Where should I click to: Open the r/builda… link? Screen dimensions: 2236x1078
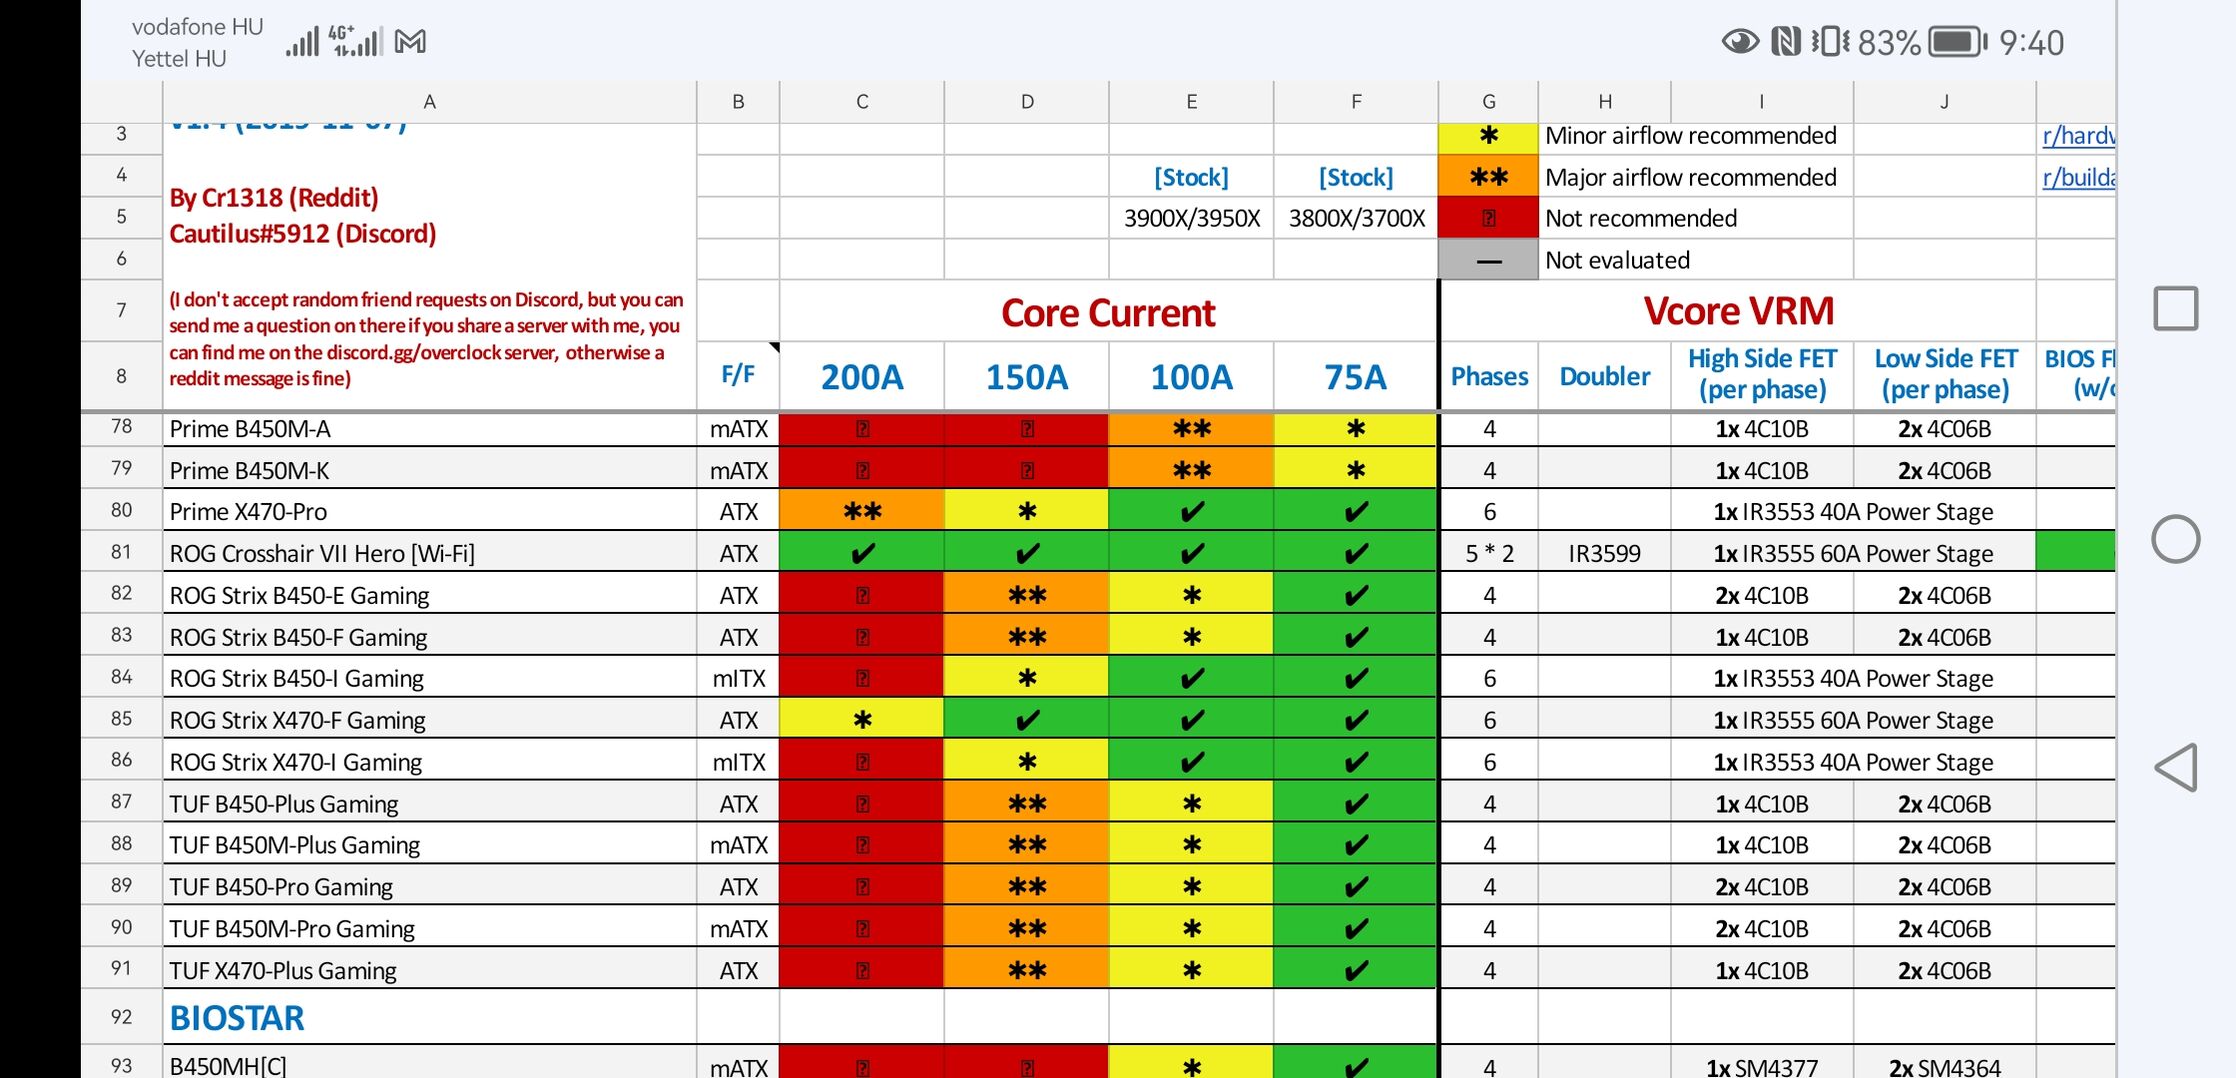point(2078,177)
